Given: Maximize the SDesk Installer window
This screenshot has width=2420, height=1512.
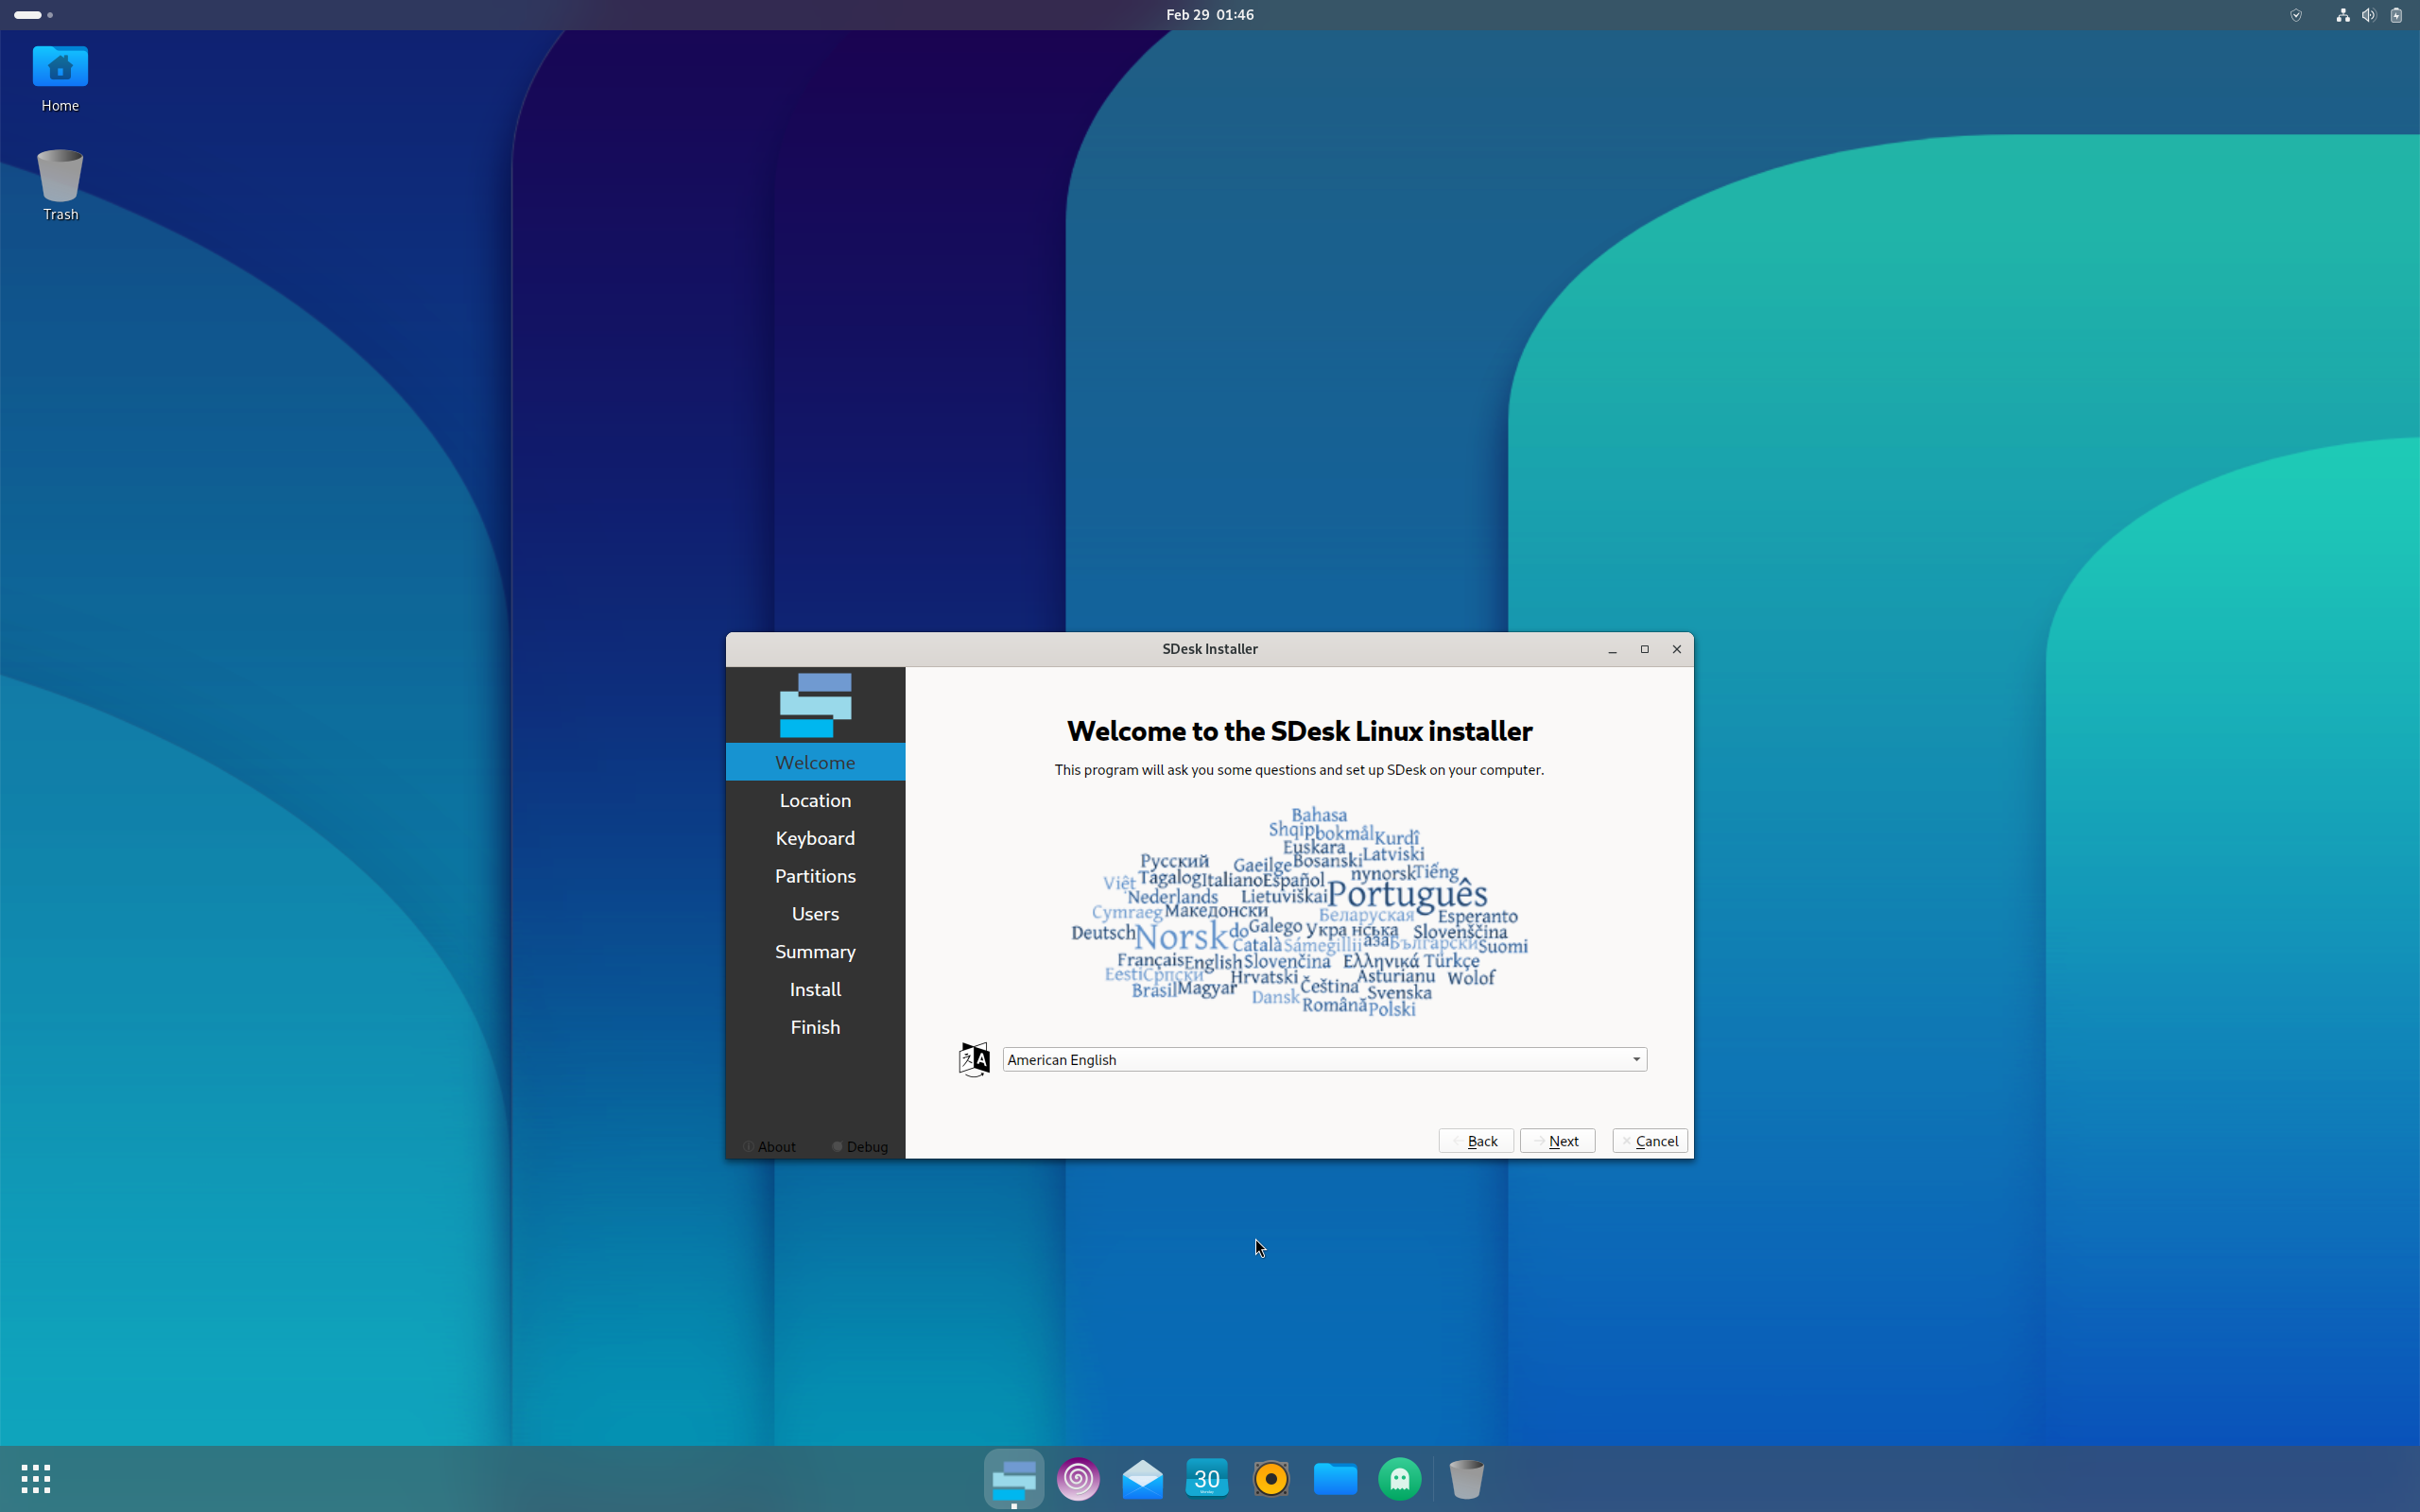Looking at the screenshot, I should pyautogui.click(x=1644, y=649).
